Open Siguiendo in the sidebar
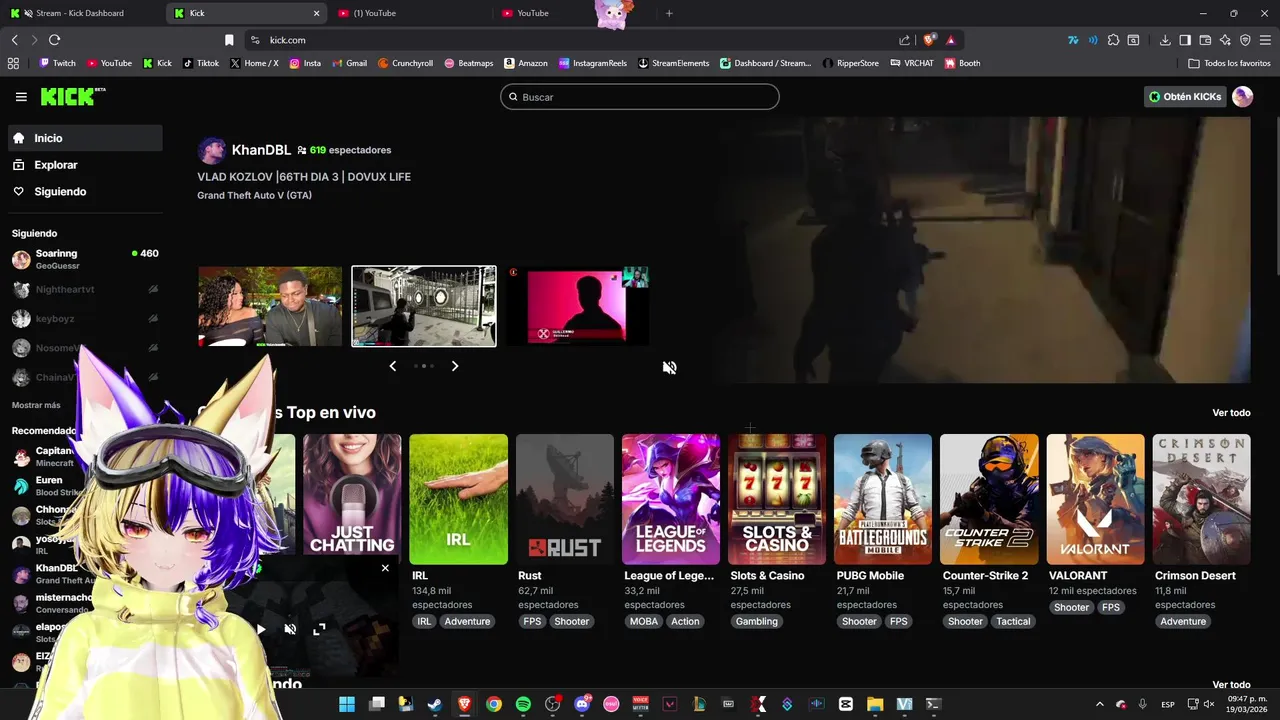This screenshot has height=720, width=1280. pos(85,191)
